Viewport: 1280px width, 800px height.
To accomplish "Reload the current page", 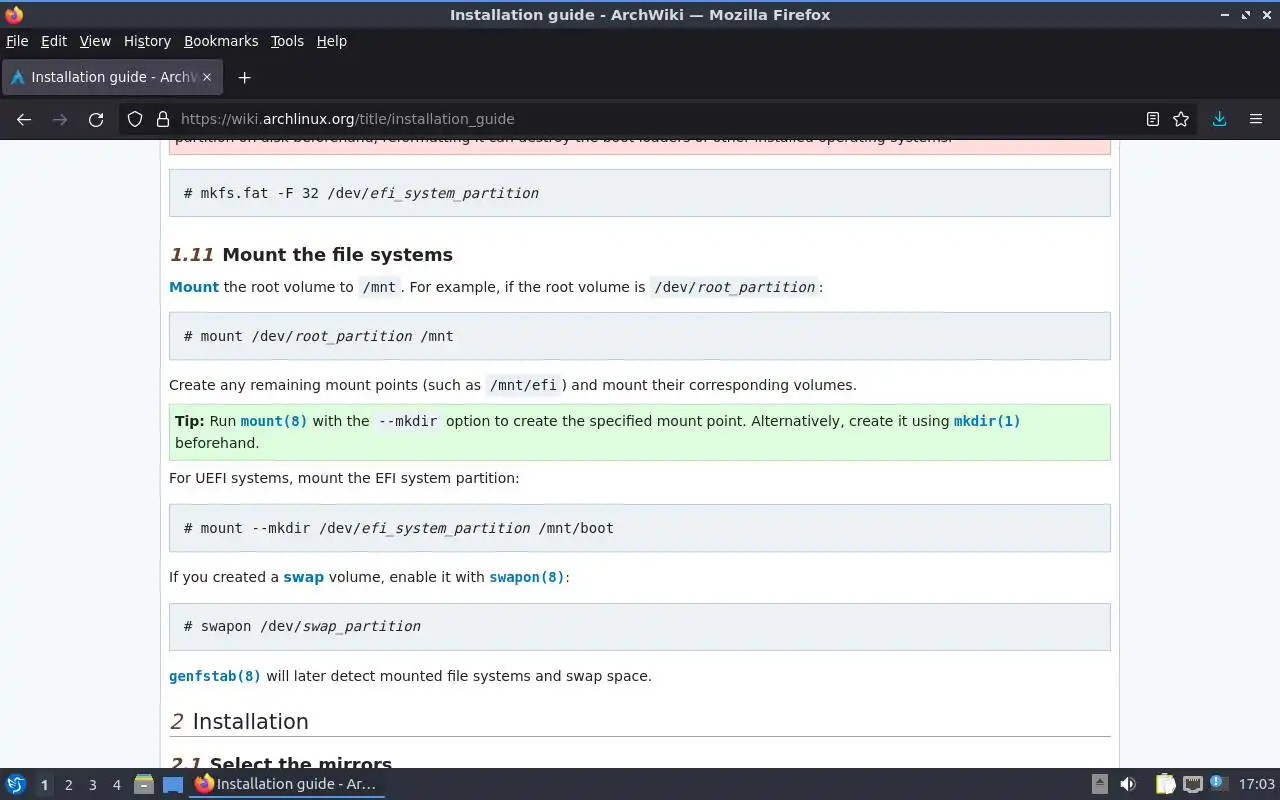I will coord(96,119).
